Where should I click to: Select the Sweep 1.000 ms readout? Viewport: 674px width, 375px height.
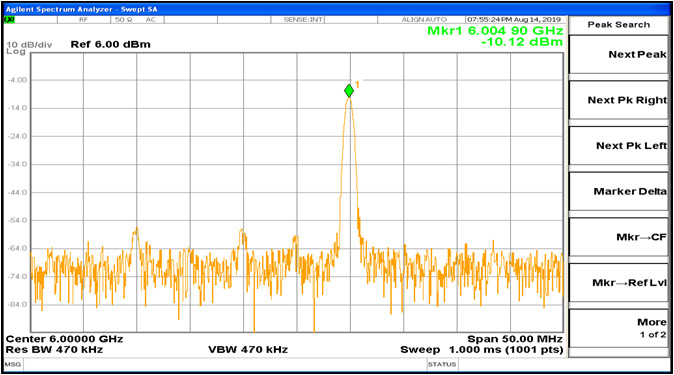coord(482,350)
